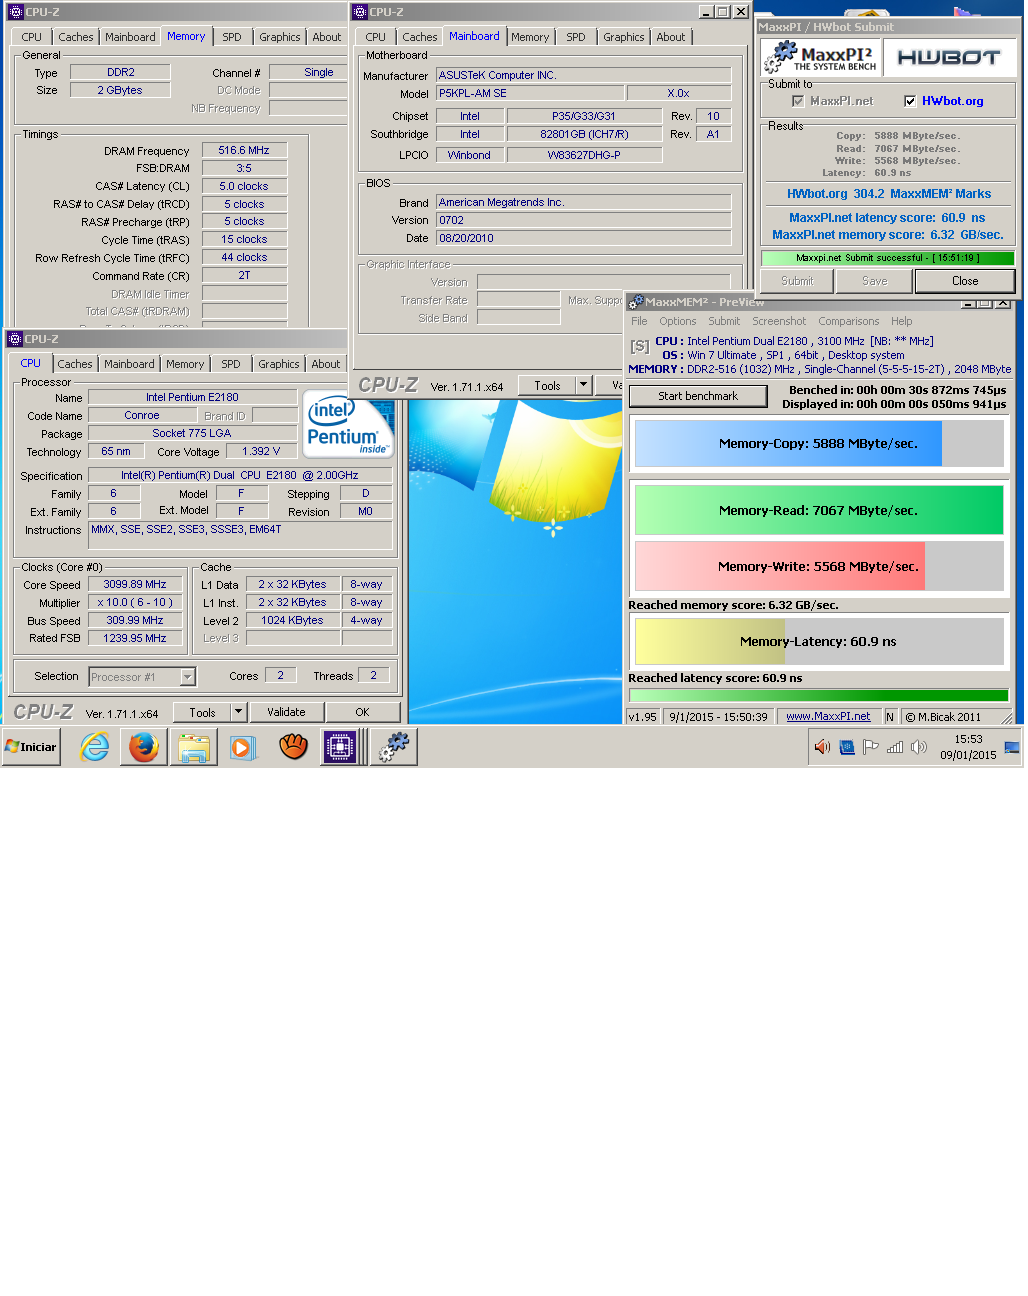Screen dimensions: 1028x1296
Task: Switch to SPD tab in CPU-Z Memory window
Action: [x=232, y=37]
